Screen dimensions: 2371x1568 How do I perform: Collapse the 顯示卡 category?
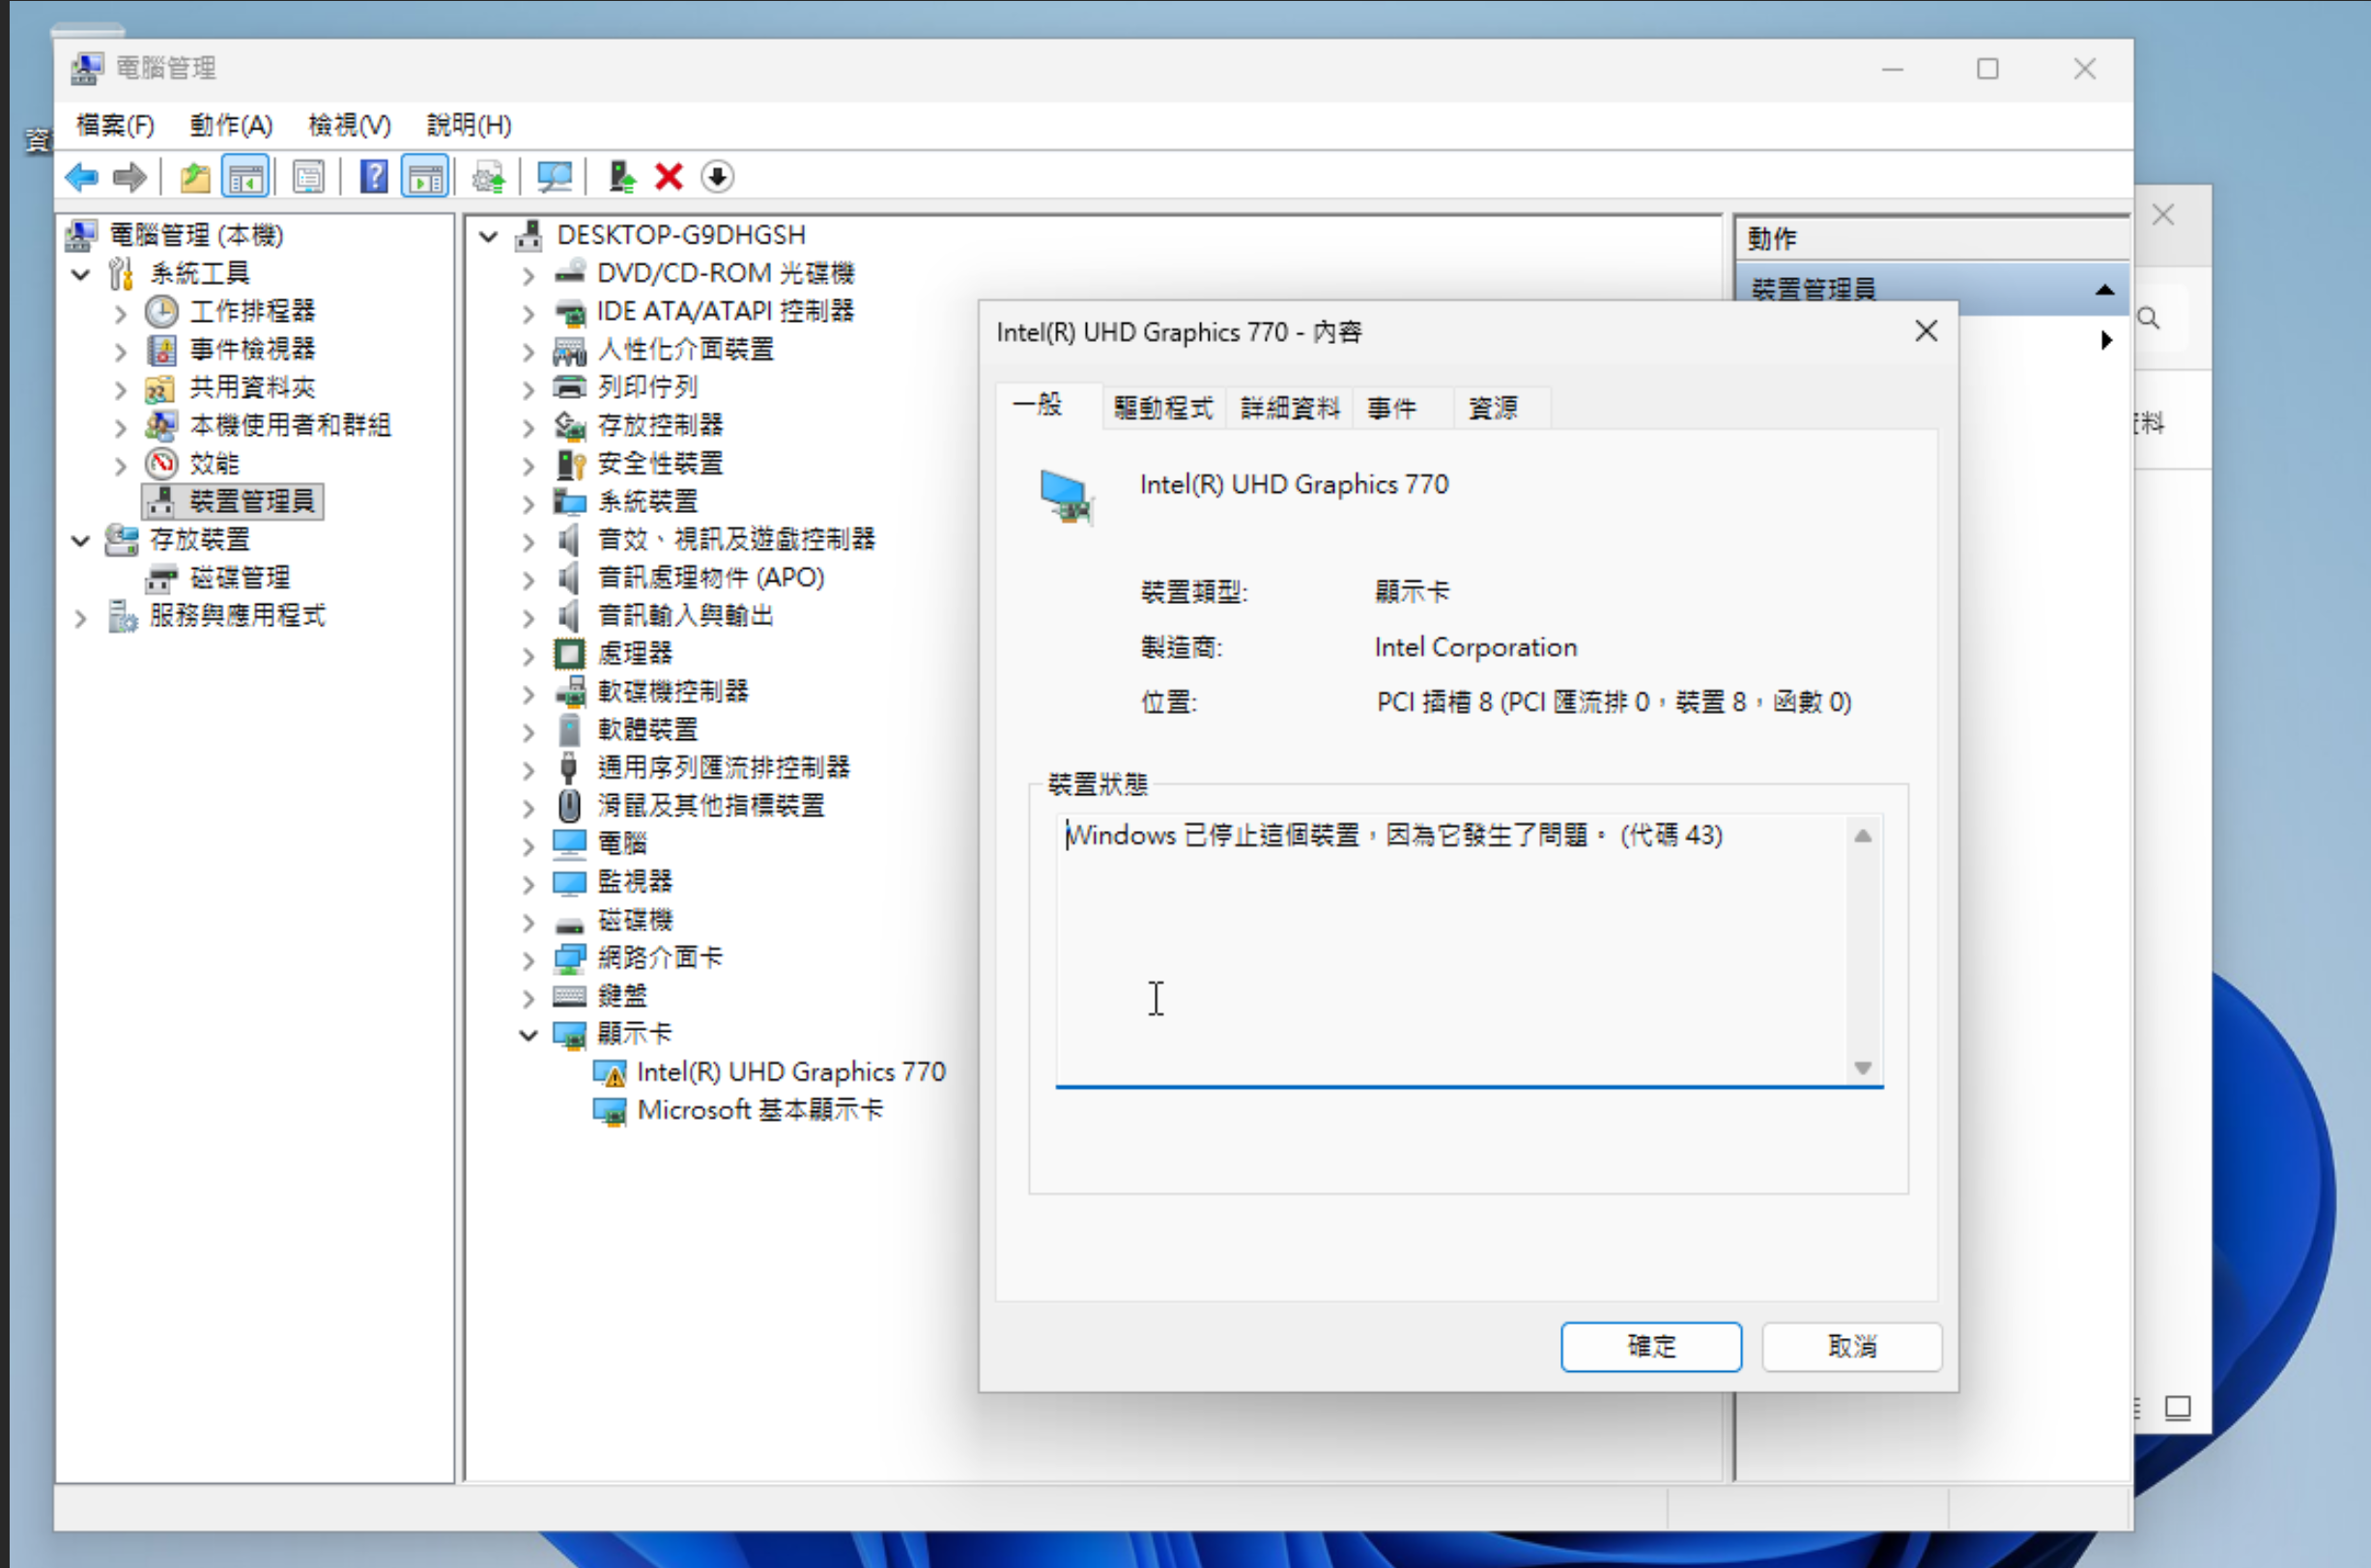click(529, 1035)
